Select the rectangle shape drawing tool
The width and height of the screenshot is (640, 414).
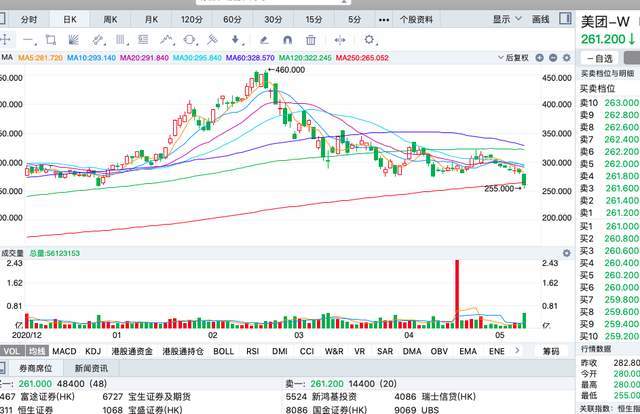[51, 40]
